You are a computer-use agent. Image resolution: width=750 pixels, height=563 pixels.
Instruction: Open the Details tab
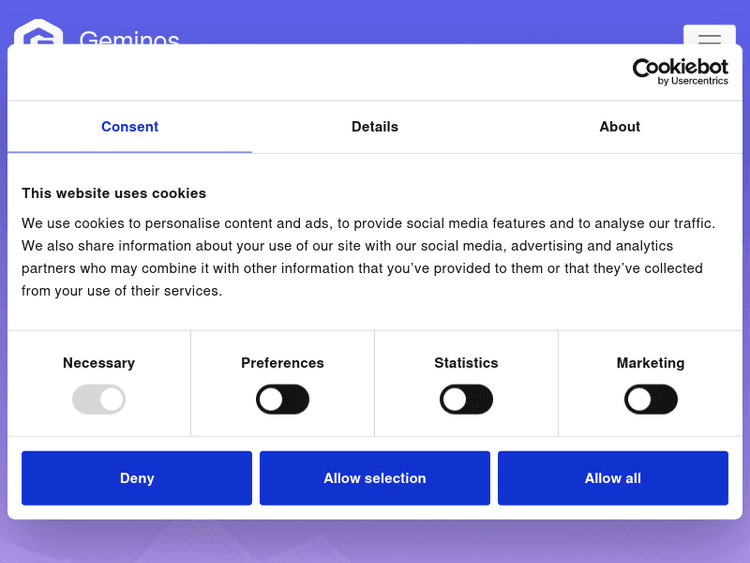tap(375, 127)
